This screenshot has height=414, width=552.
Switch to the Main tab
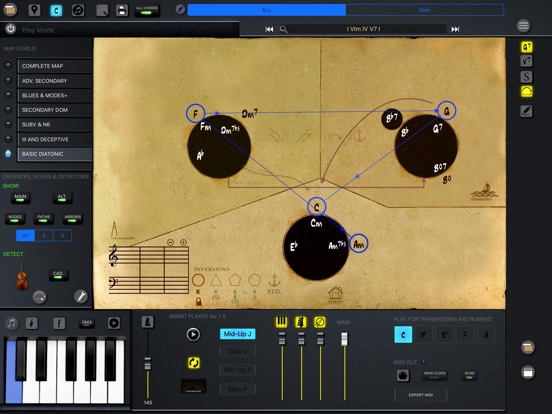[x=425, y=10]
